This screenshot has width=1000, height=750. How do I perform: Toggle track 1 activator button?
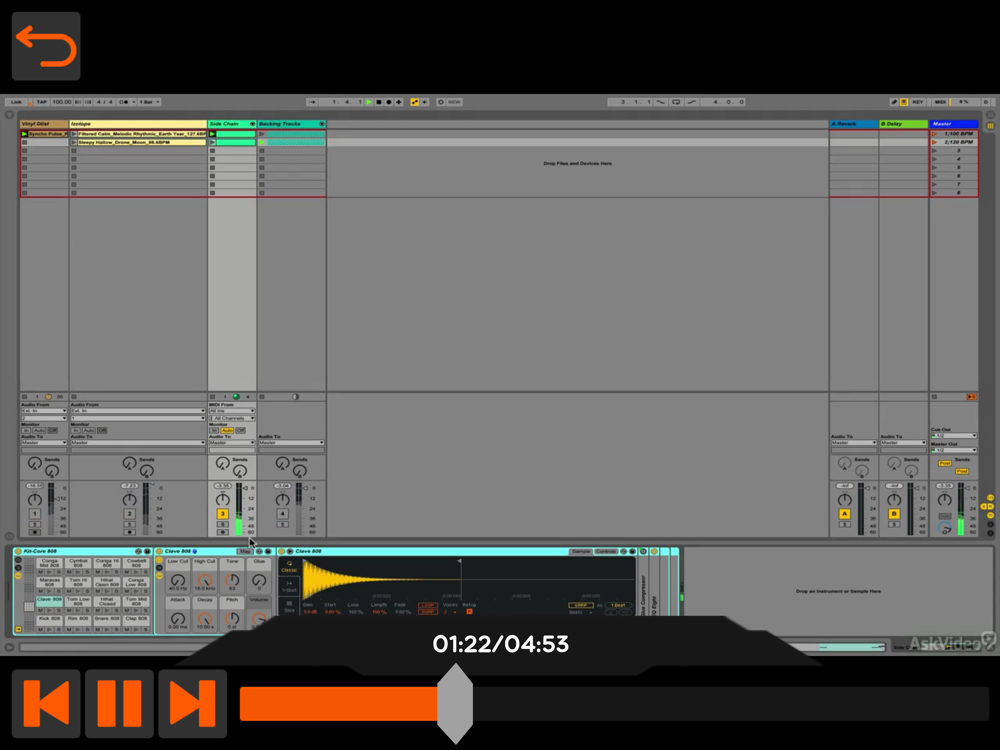pos(35,514)
